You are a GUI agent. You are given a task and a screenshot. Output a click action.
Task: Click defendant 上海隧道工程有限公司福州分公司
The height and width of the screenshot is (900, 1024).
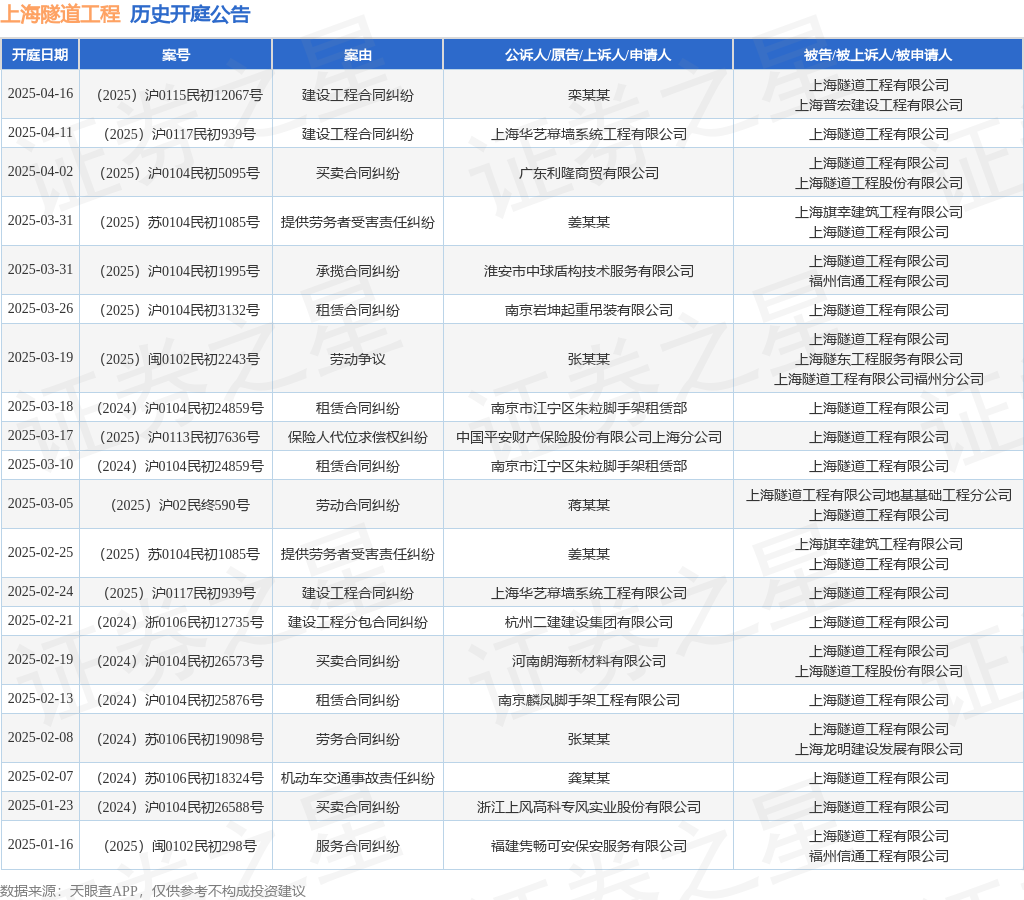(x=878, y=379)
